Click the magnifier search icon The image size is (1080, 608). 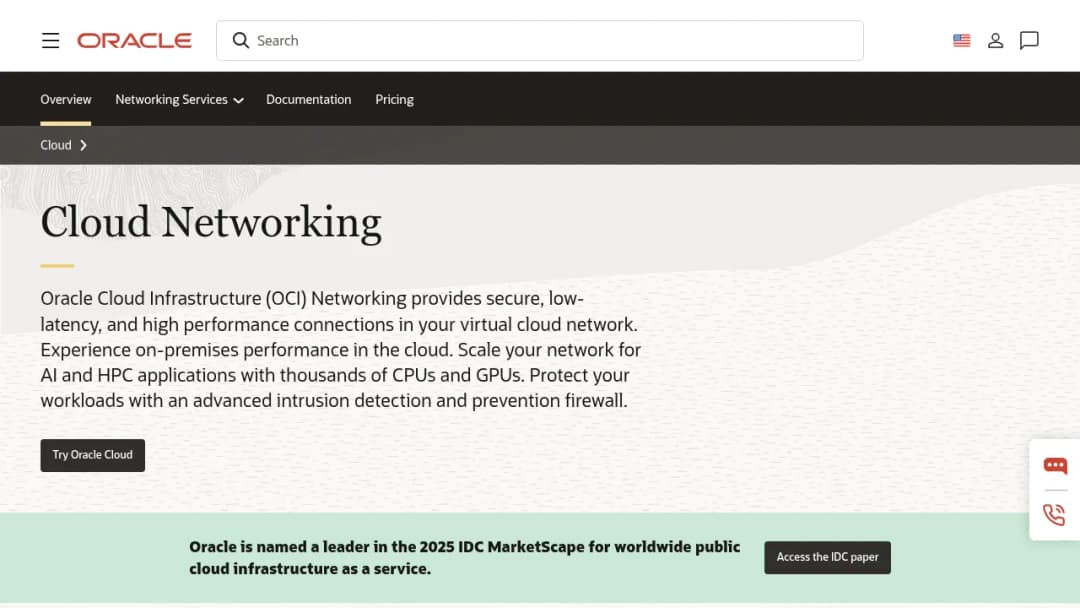240,41
